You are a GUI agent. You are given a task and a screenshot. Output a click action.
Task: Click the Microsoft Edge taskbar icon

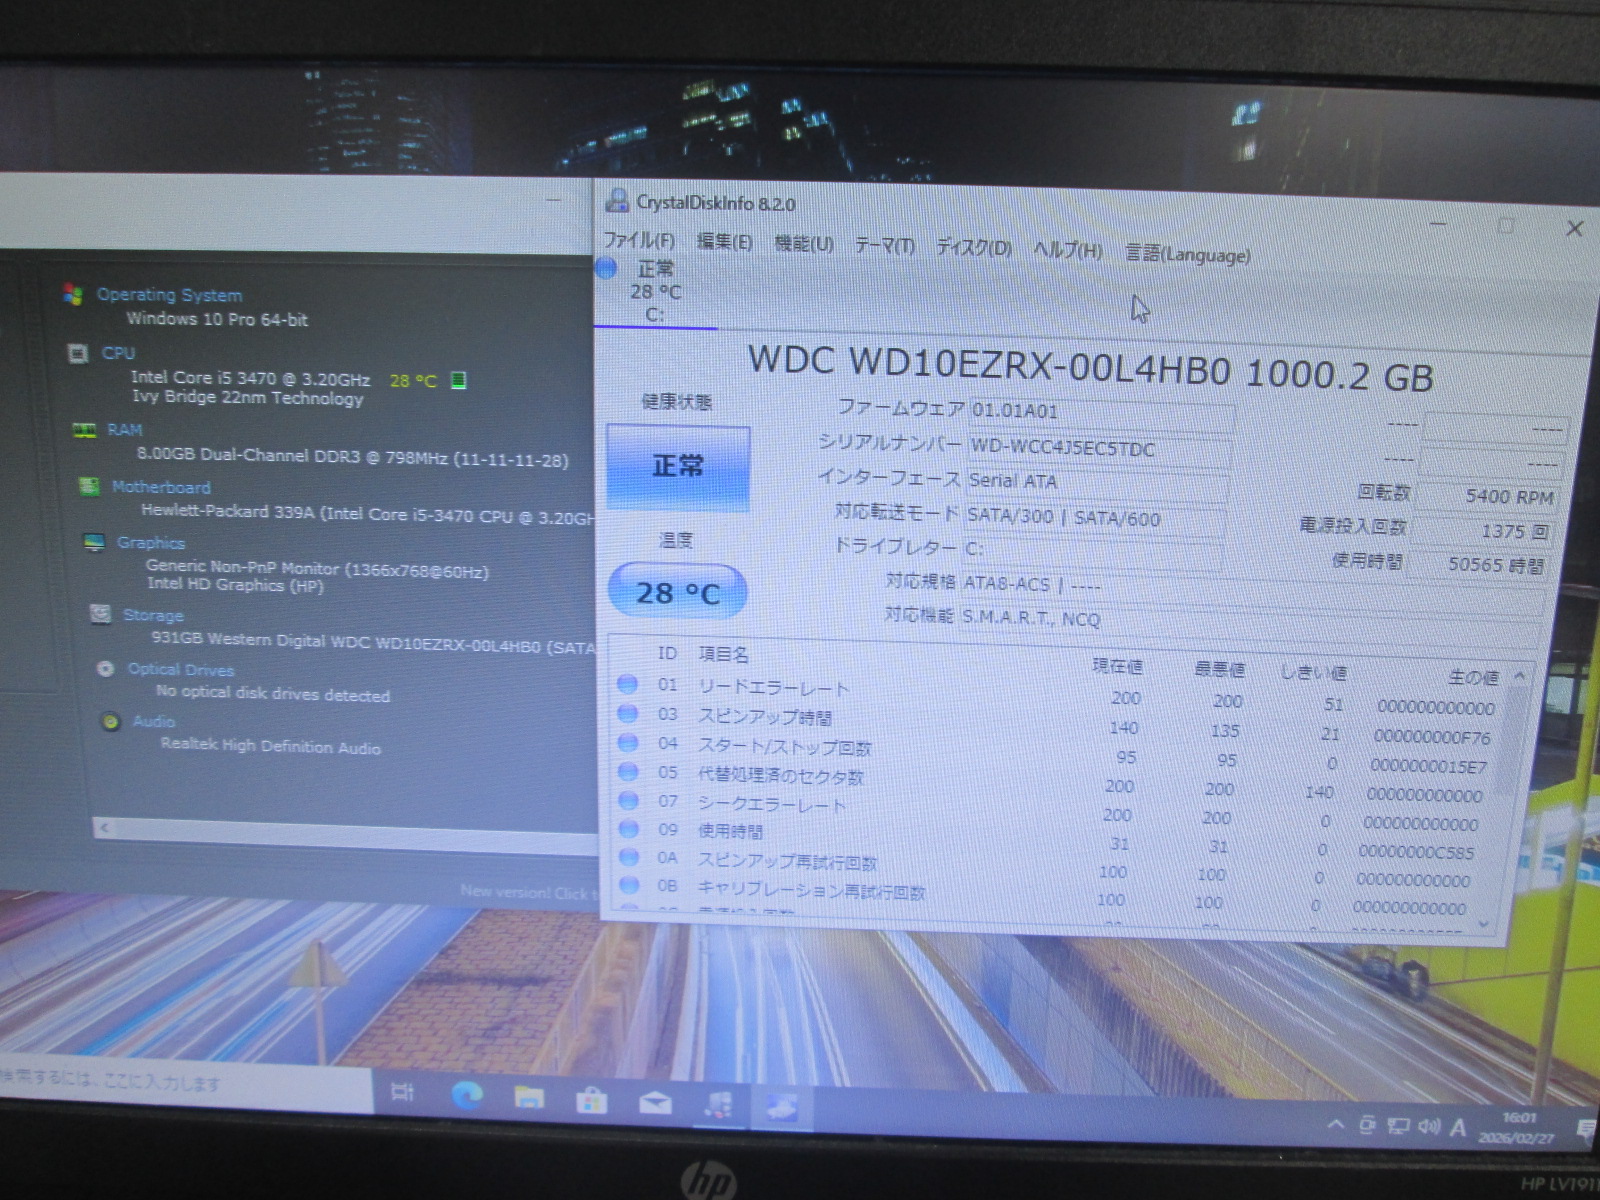coord(466,1096)
